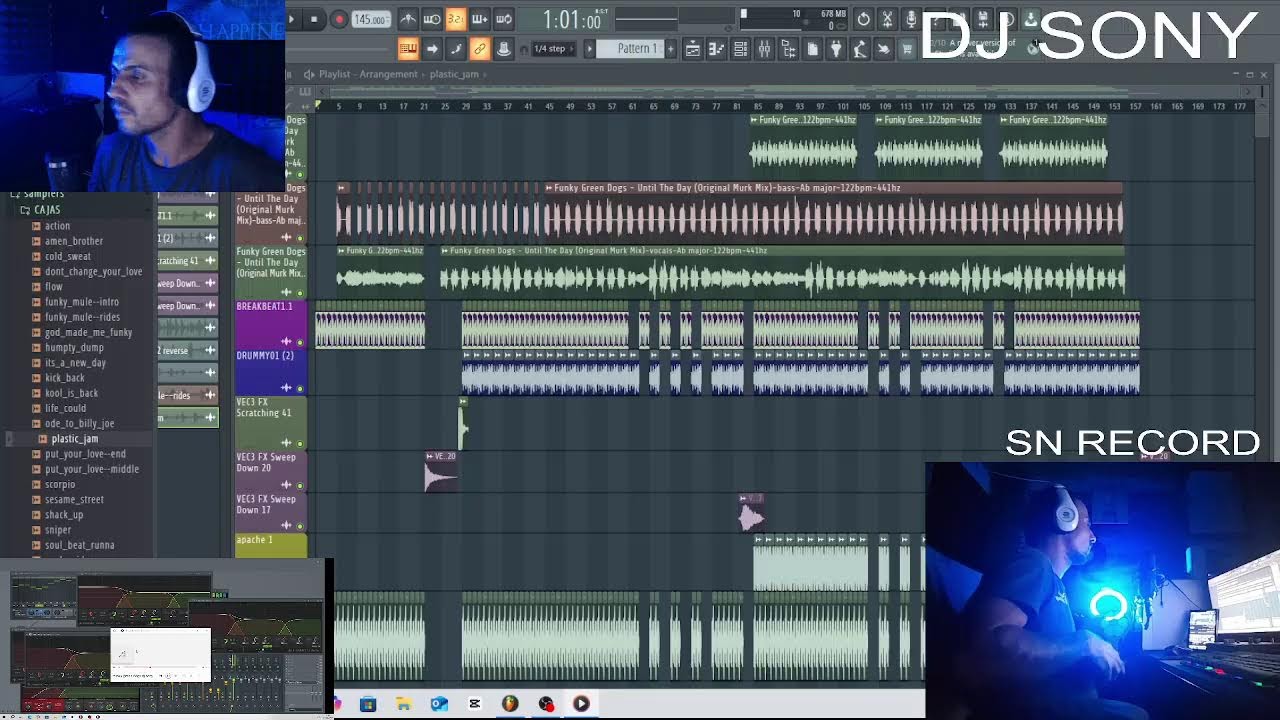The image size is (1280, 720).
Task: Click Playlist - Arrangement breadcrumb label
Action: [368, 74]
